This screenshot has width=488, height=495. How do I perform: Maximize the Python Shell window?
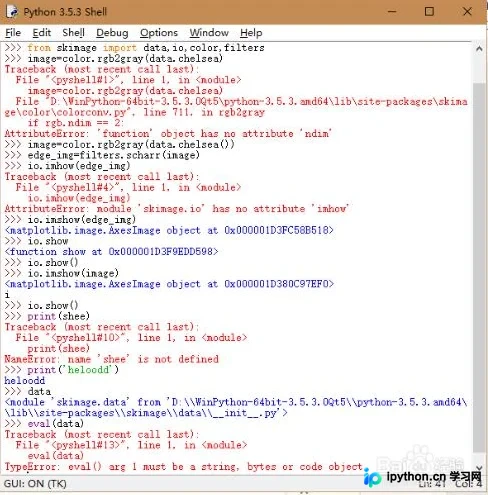pos(429,12)
